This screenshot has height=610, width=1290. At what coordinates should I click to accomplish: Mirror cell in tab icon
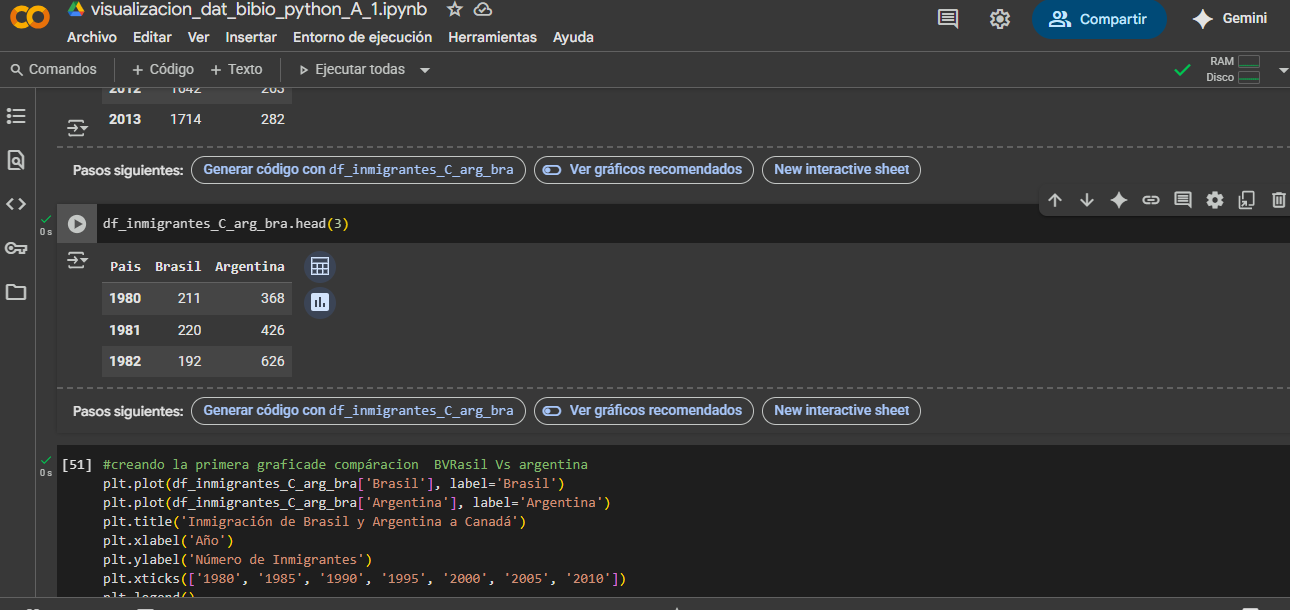[1247, 200]
